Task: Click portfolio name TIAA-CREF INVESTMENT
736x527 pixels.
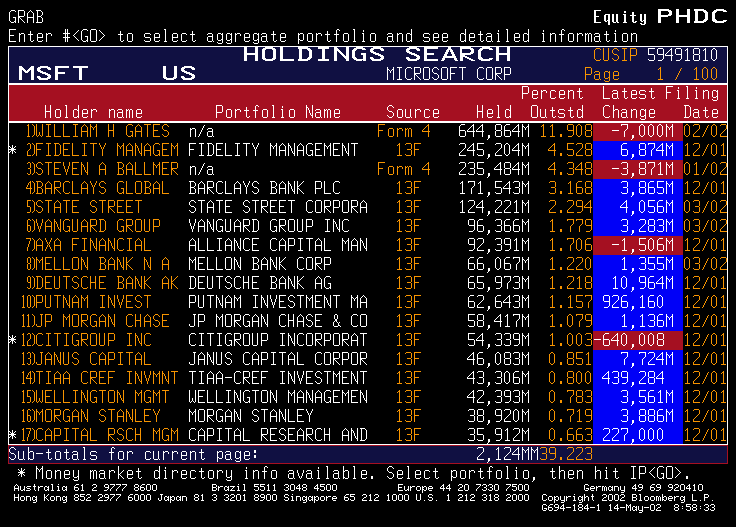Action: [x=277, y=378]
